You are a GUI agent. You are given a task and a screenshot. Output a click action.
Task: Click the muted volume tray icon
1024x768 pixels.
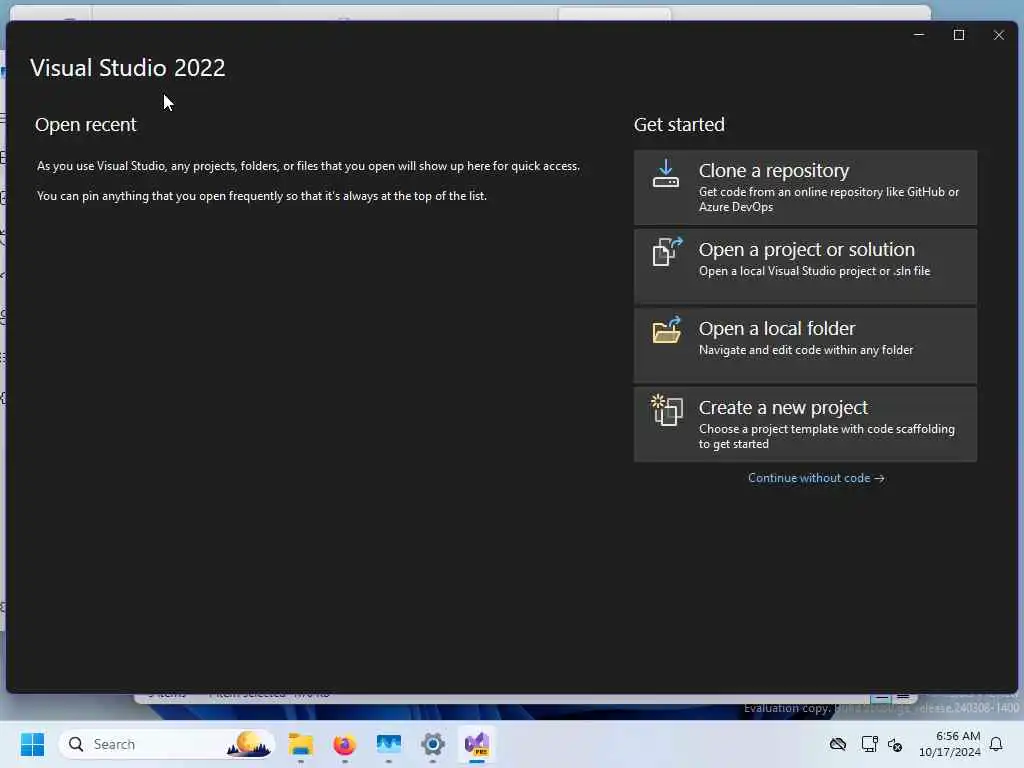click(895, 744)
